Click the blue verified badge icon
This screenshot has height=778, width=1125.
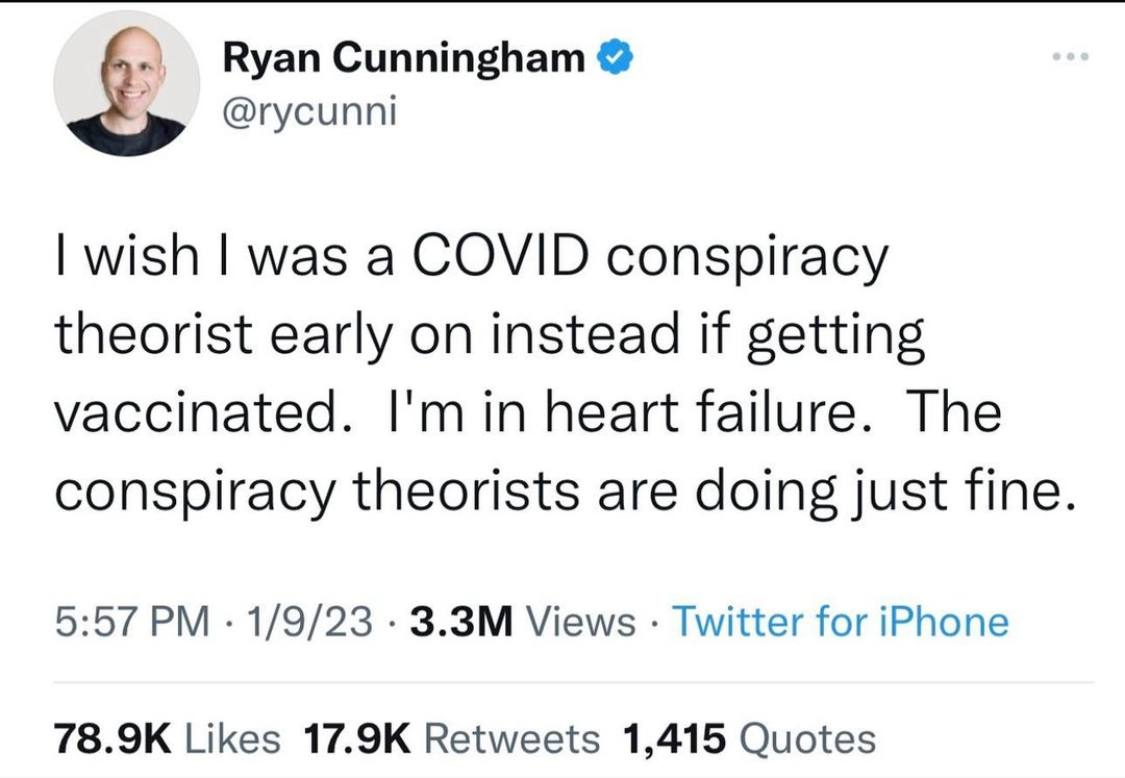coord(613,60)
